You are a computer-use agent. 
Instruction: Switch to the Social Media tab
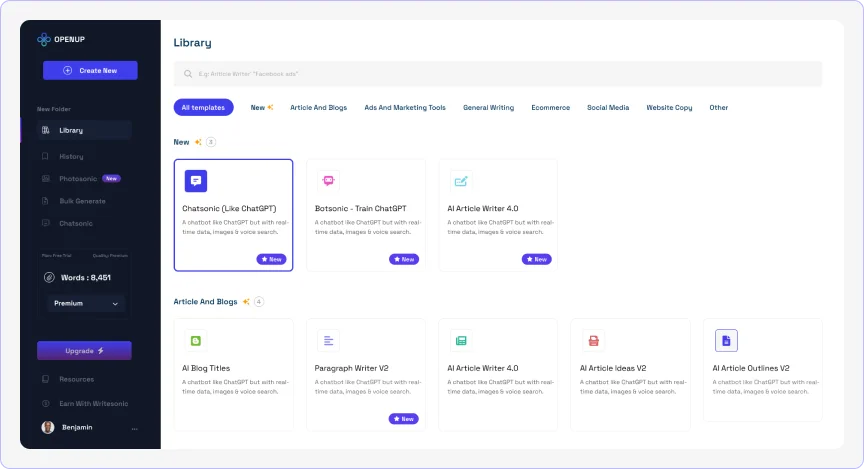[608, 107]
